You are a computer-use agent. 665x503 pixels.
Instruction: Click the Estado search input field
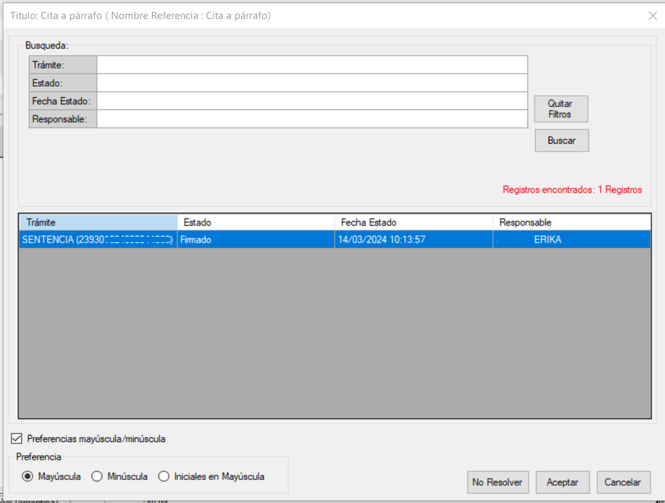point(311,83)
